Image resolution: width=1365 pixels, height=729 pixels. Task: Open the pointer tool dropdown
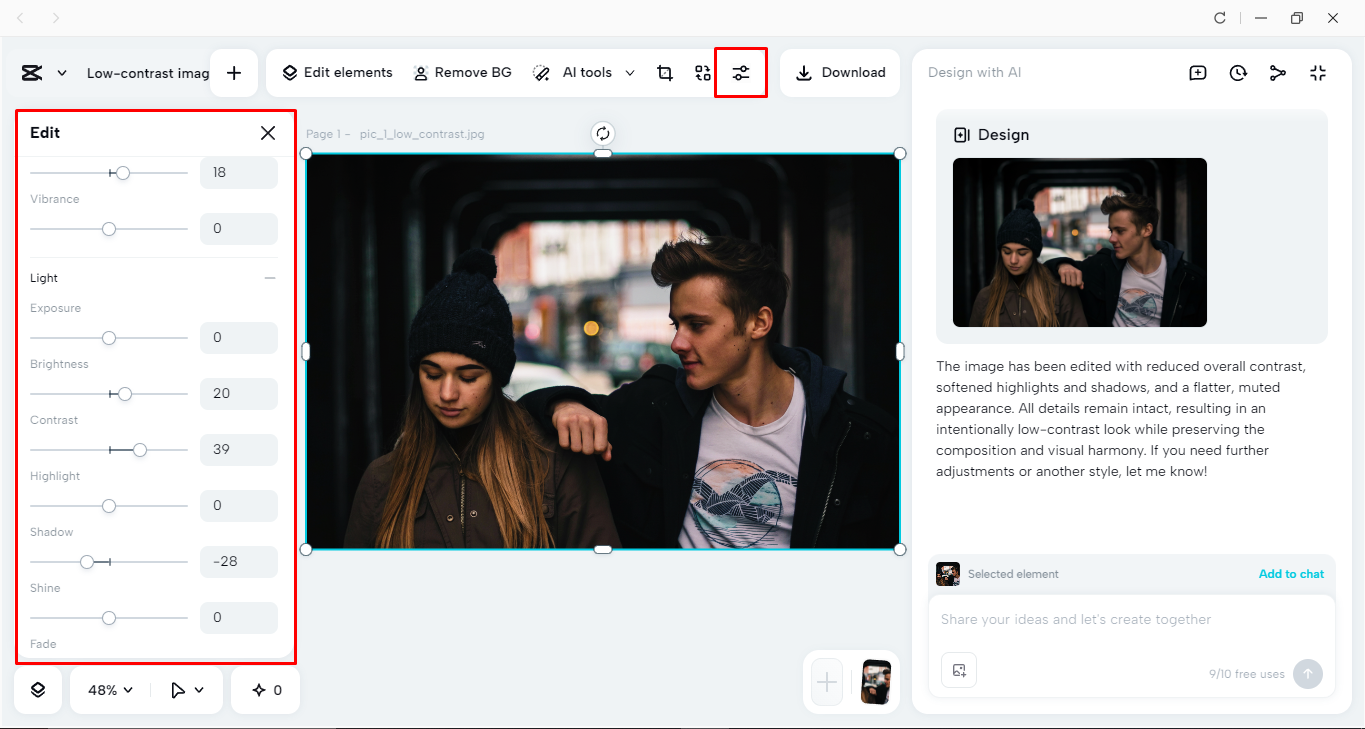click(x=187, y=690)
